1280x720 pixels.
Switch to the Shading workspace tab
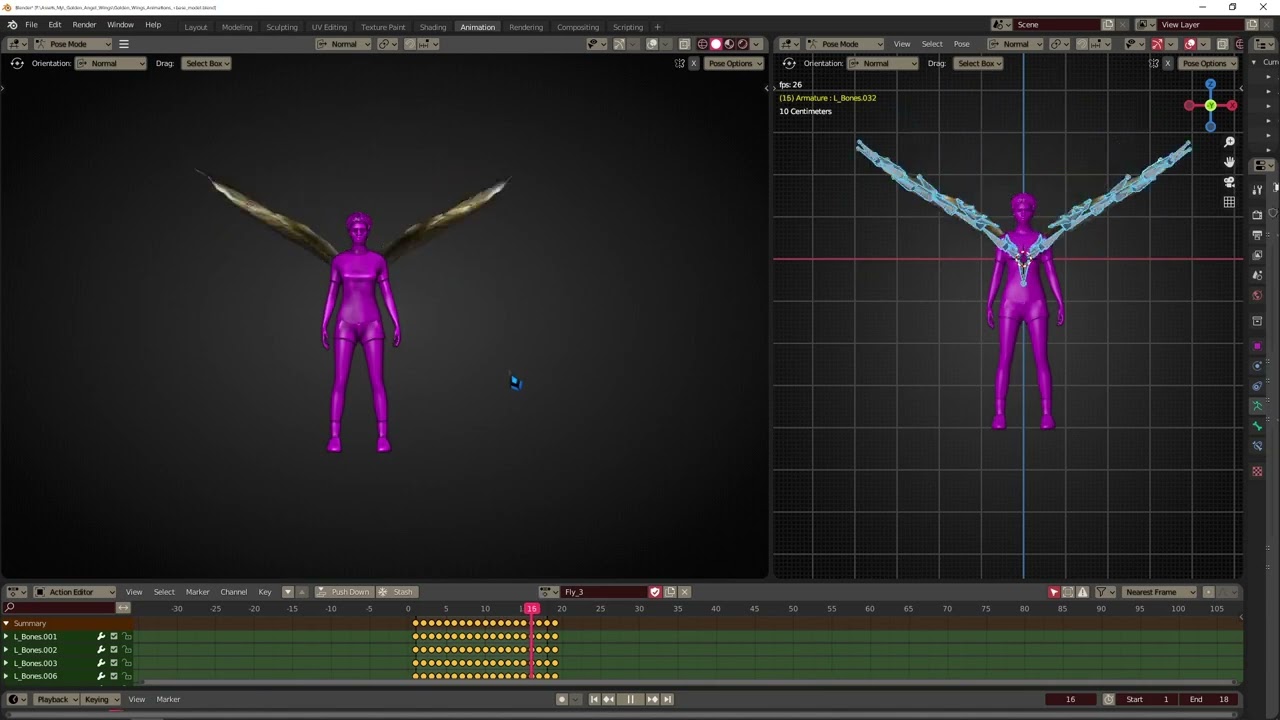433,27
